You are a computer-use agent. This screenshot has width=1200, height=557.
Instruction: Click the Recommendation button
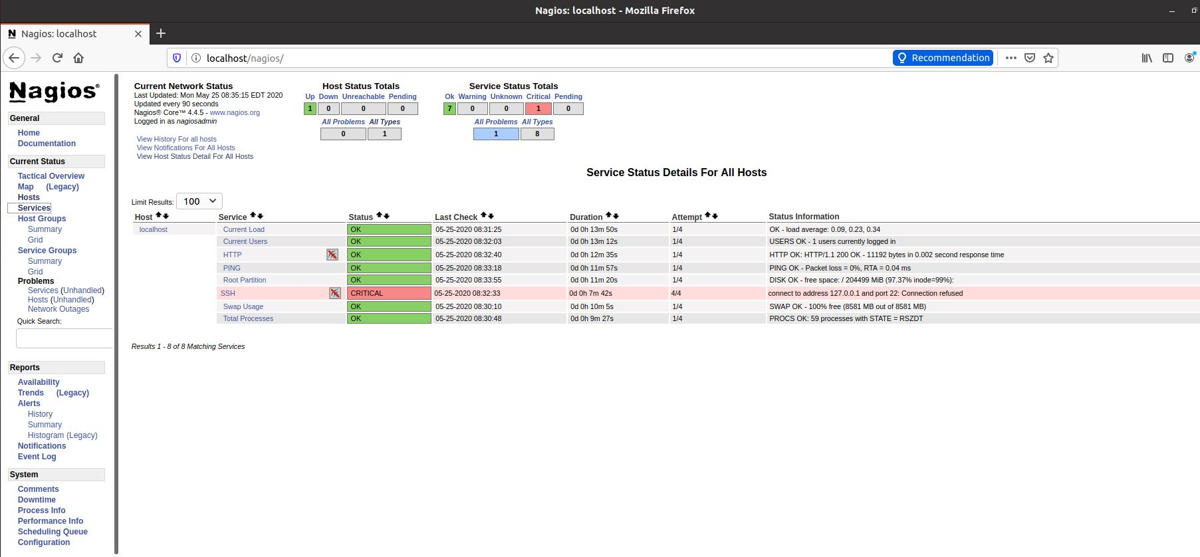pos(943,58)
